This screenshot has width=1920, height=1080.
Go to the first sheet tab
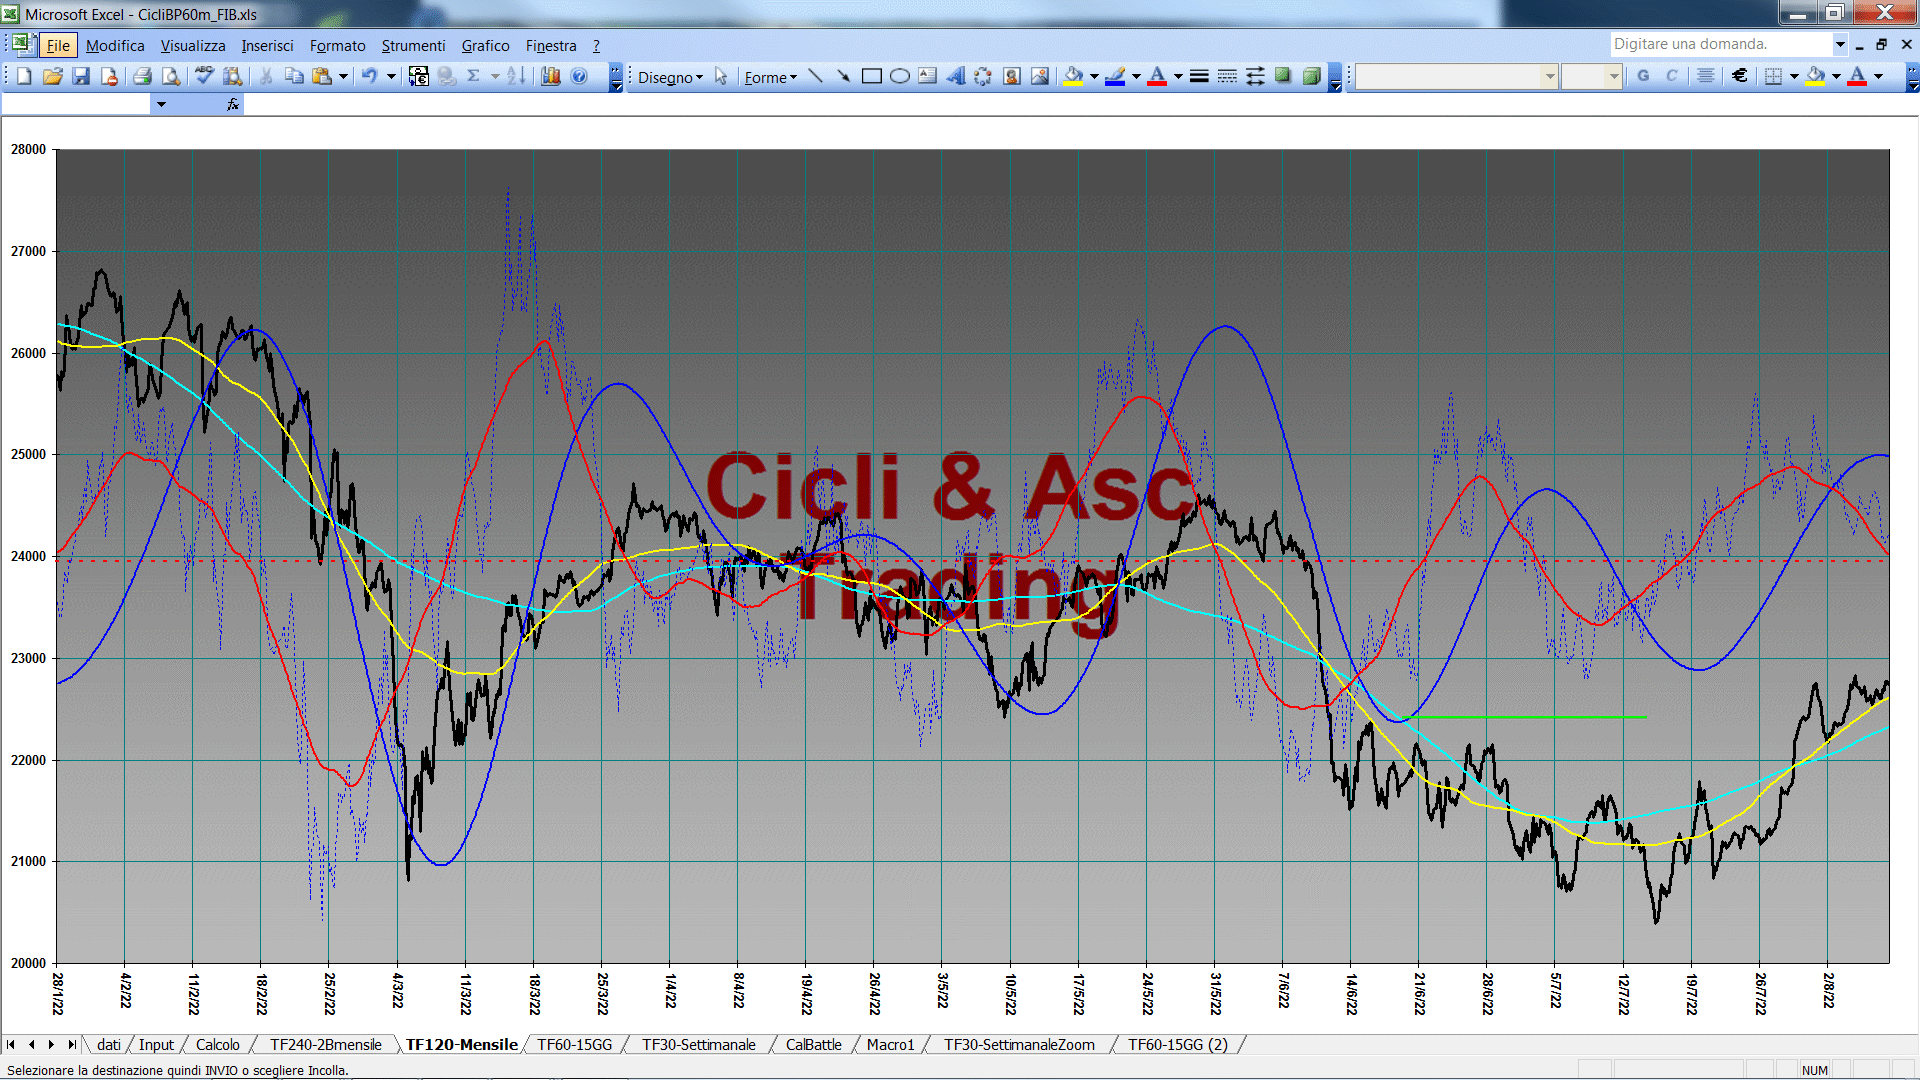(x=11, y=1044)
